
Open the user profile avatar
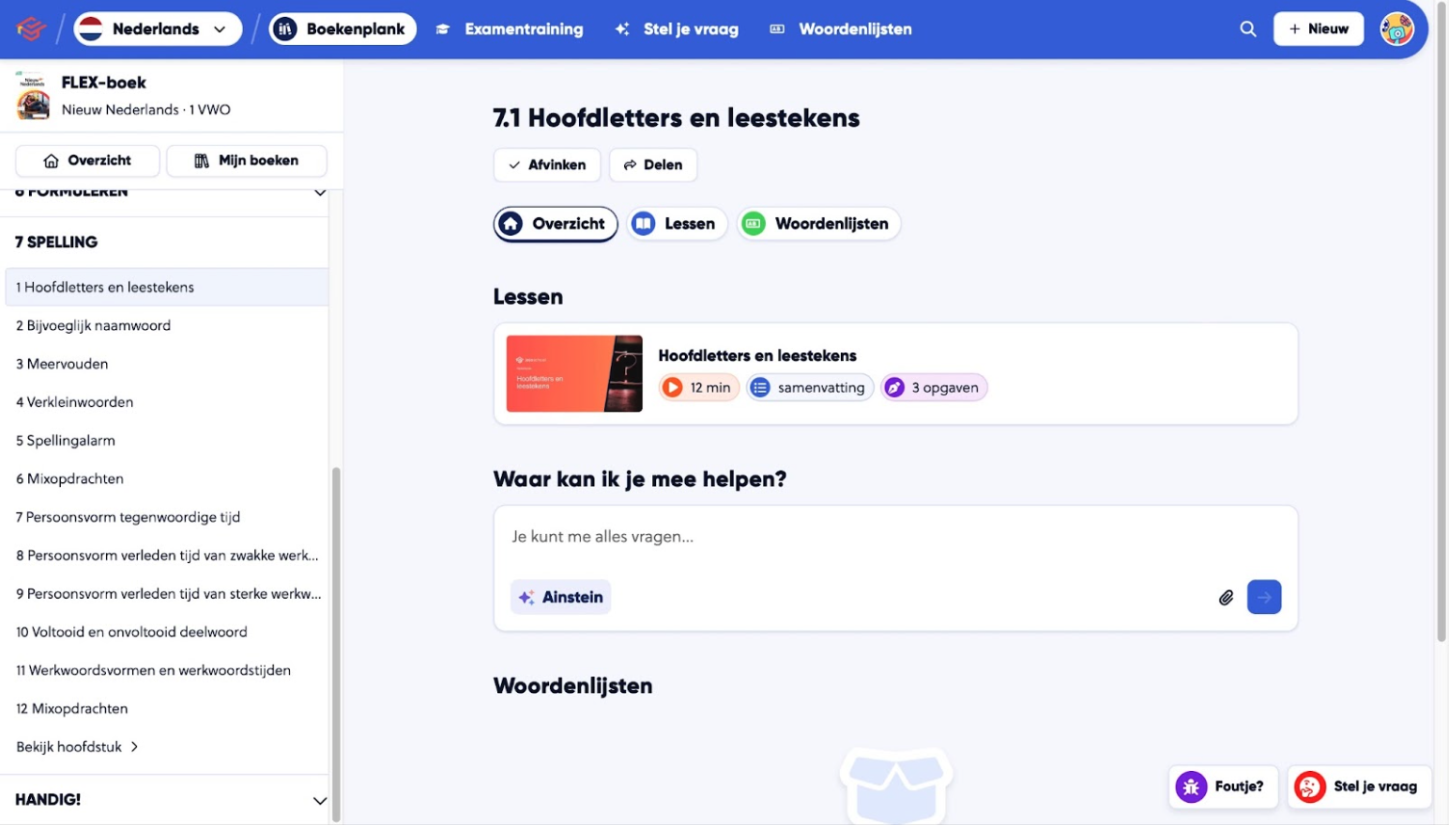pos(1397,29)
